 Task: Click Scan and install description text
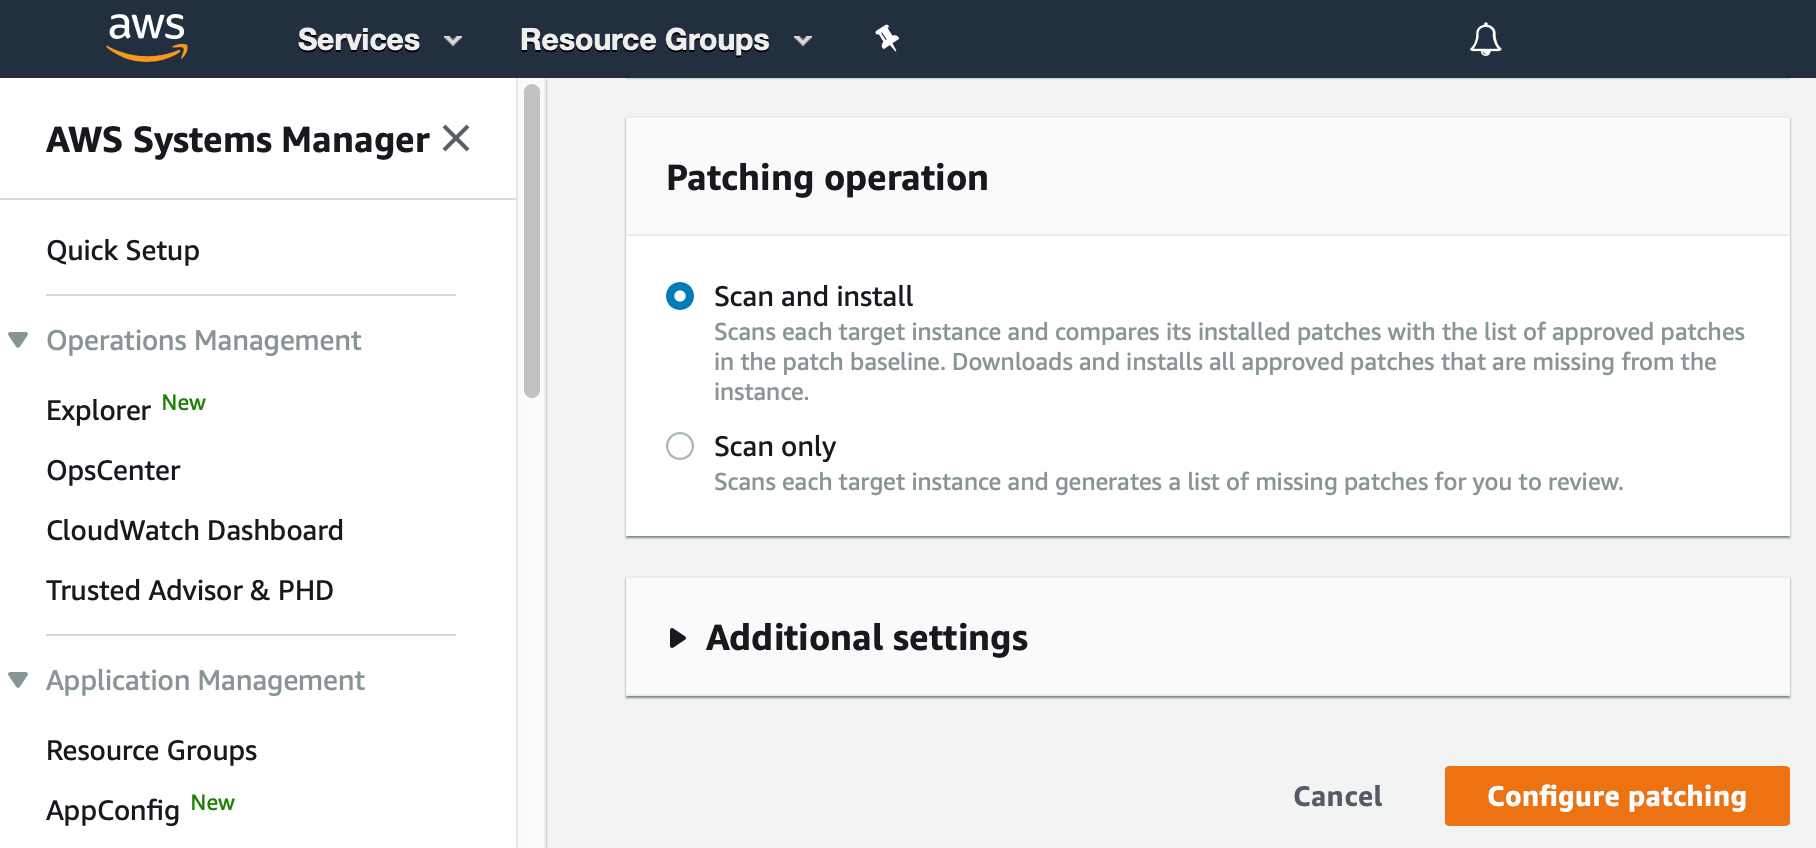coord(1229,362)
